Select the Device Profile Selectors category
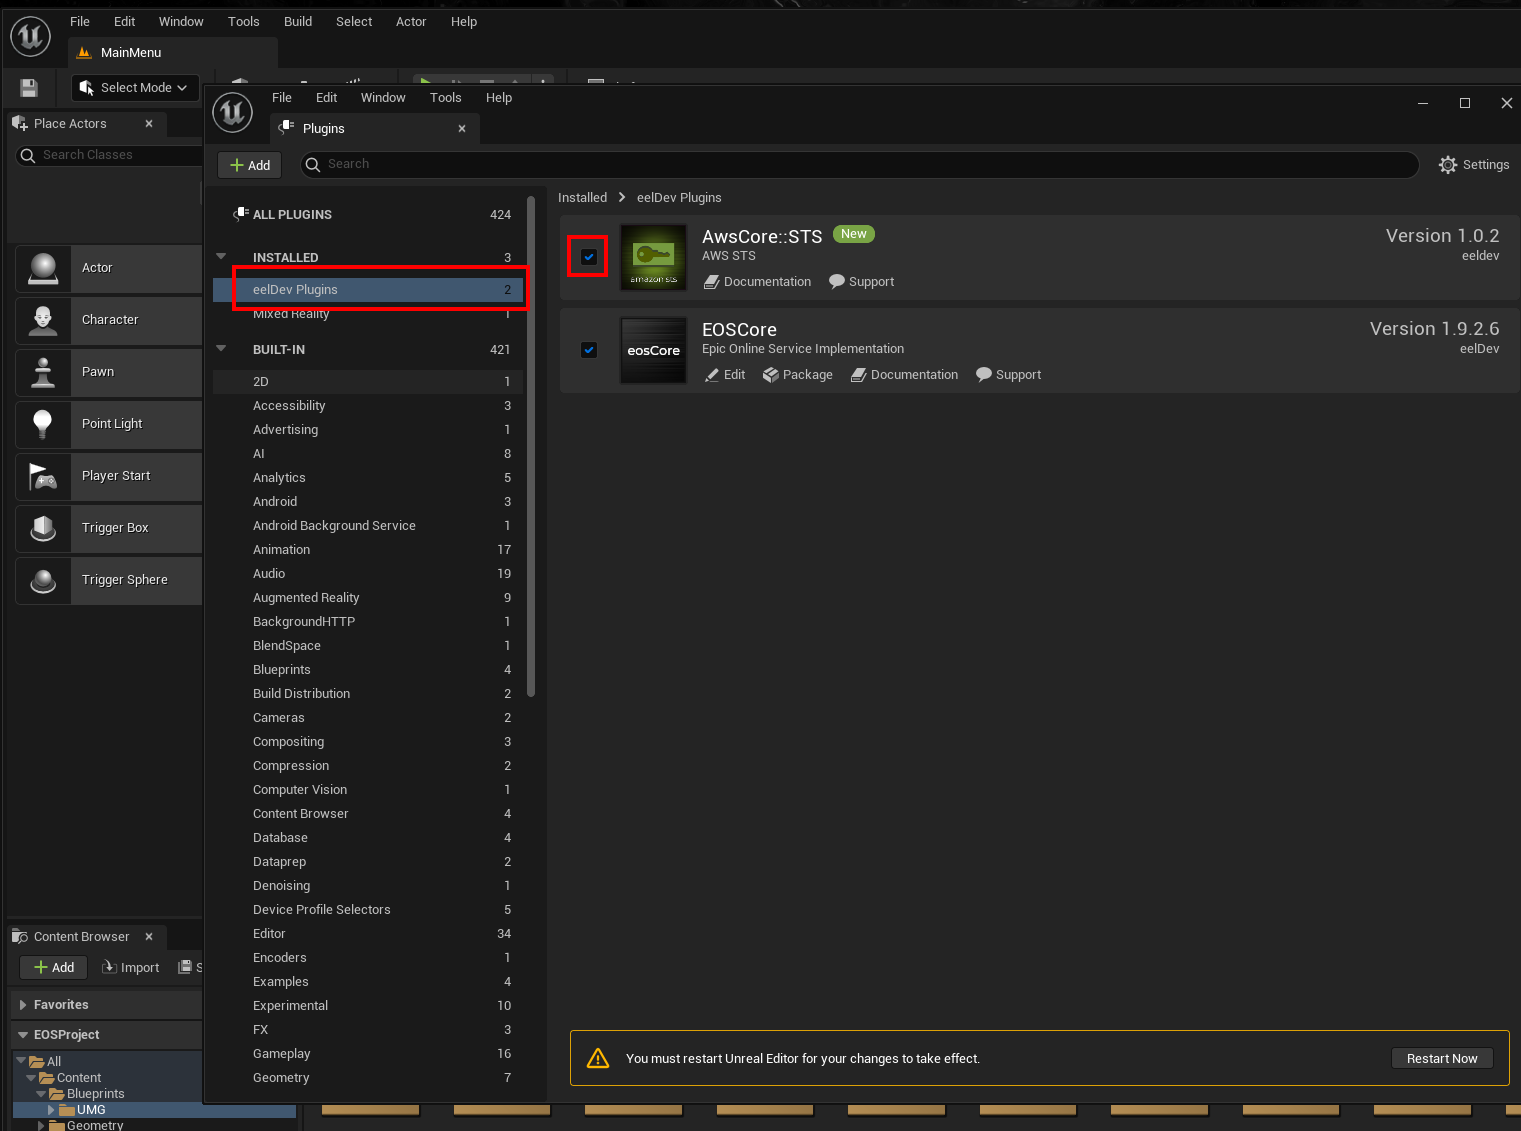Image resolution: width=1521 pixels, height=1131 pixels. [367, 910]
